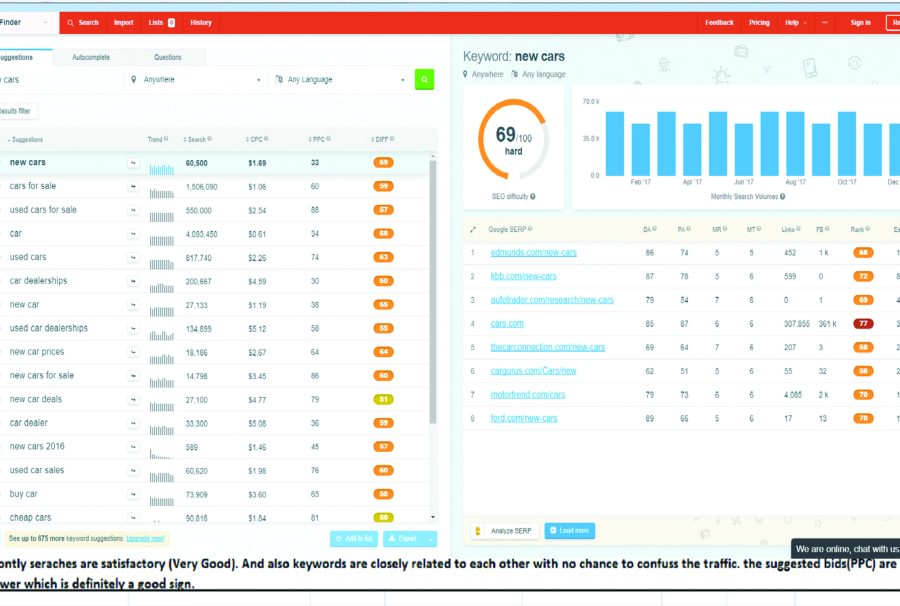Open edmunds.com/new-cars link

[x=533, y=252]
